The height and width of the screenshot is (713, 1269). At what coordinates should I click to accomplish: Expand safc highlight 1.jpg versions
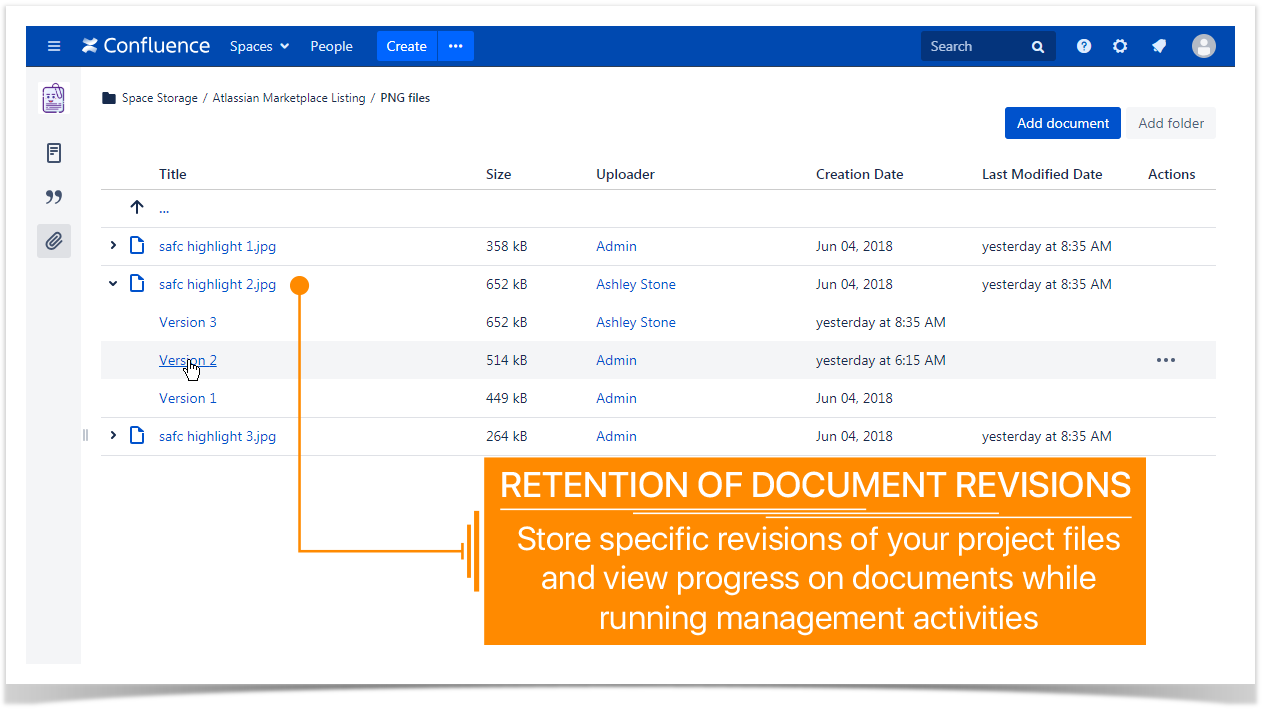pos(113,245)
